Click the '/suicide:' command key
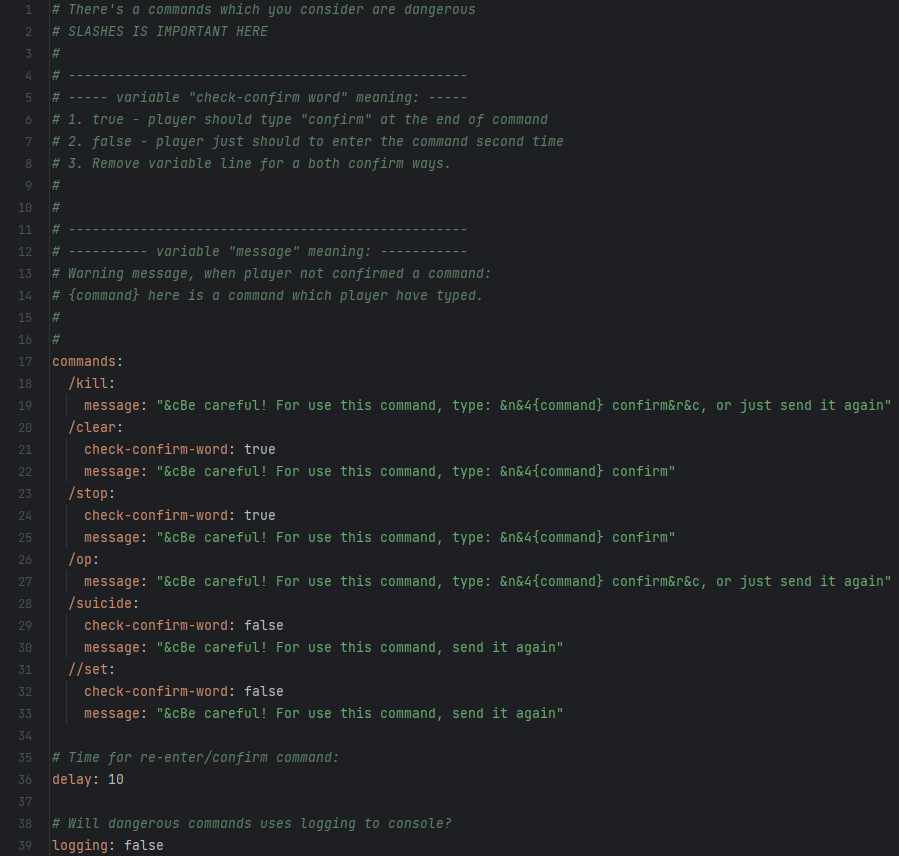This screenshot has width=899, height=856. 104,604
